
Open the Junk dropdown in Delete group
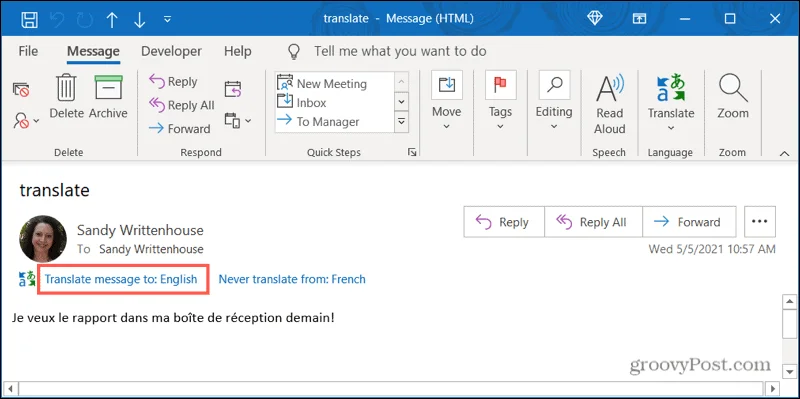coord(26,121)
